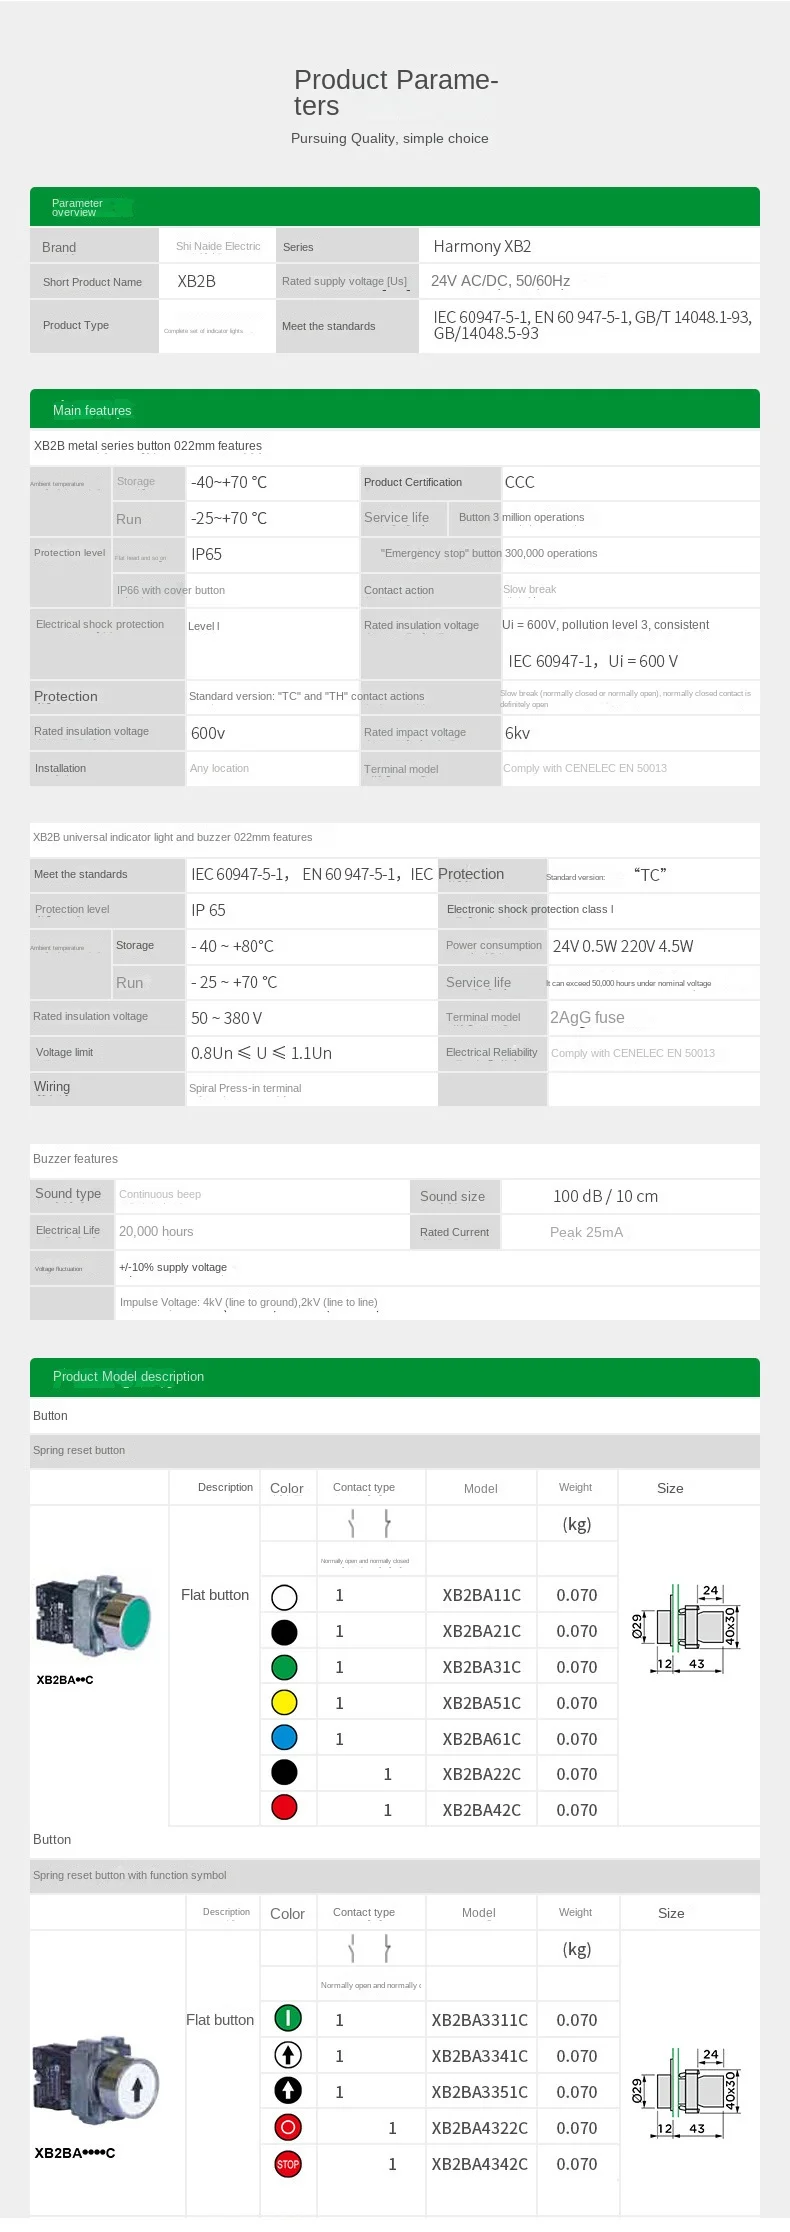Viewport: 790px width, 2232px height.
Task: Select the 50 ~ 380 V value
Action: pyautogui.click(x=227, y=1018)
